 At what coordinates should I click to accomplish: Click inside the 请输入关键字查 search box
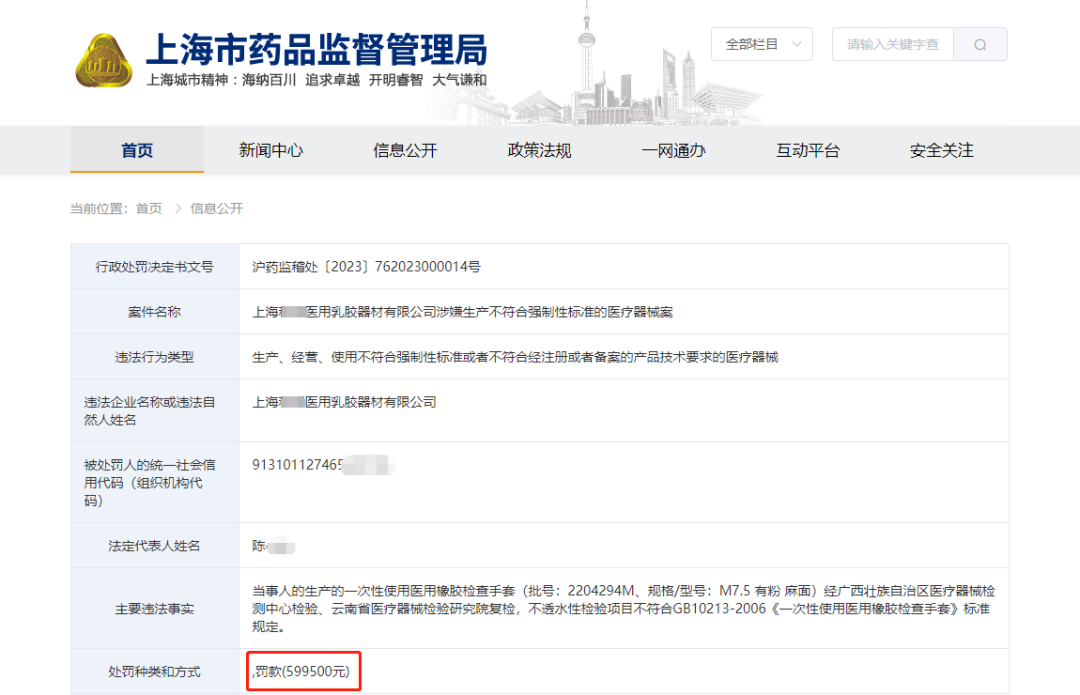tap(890, 44)
